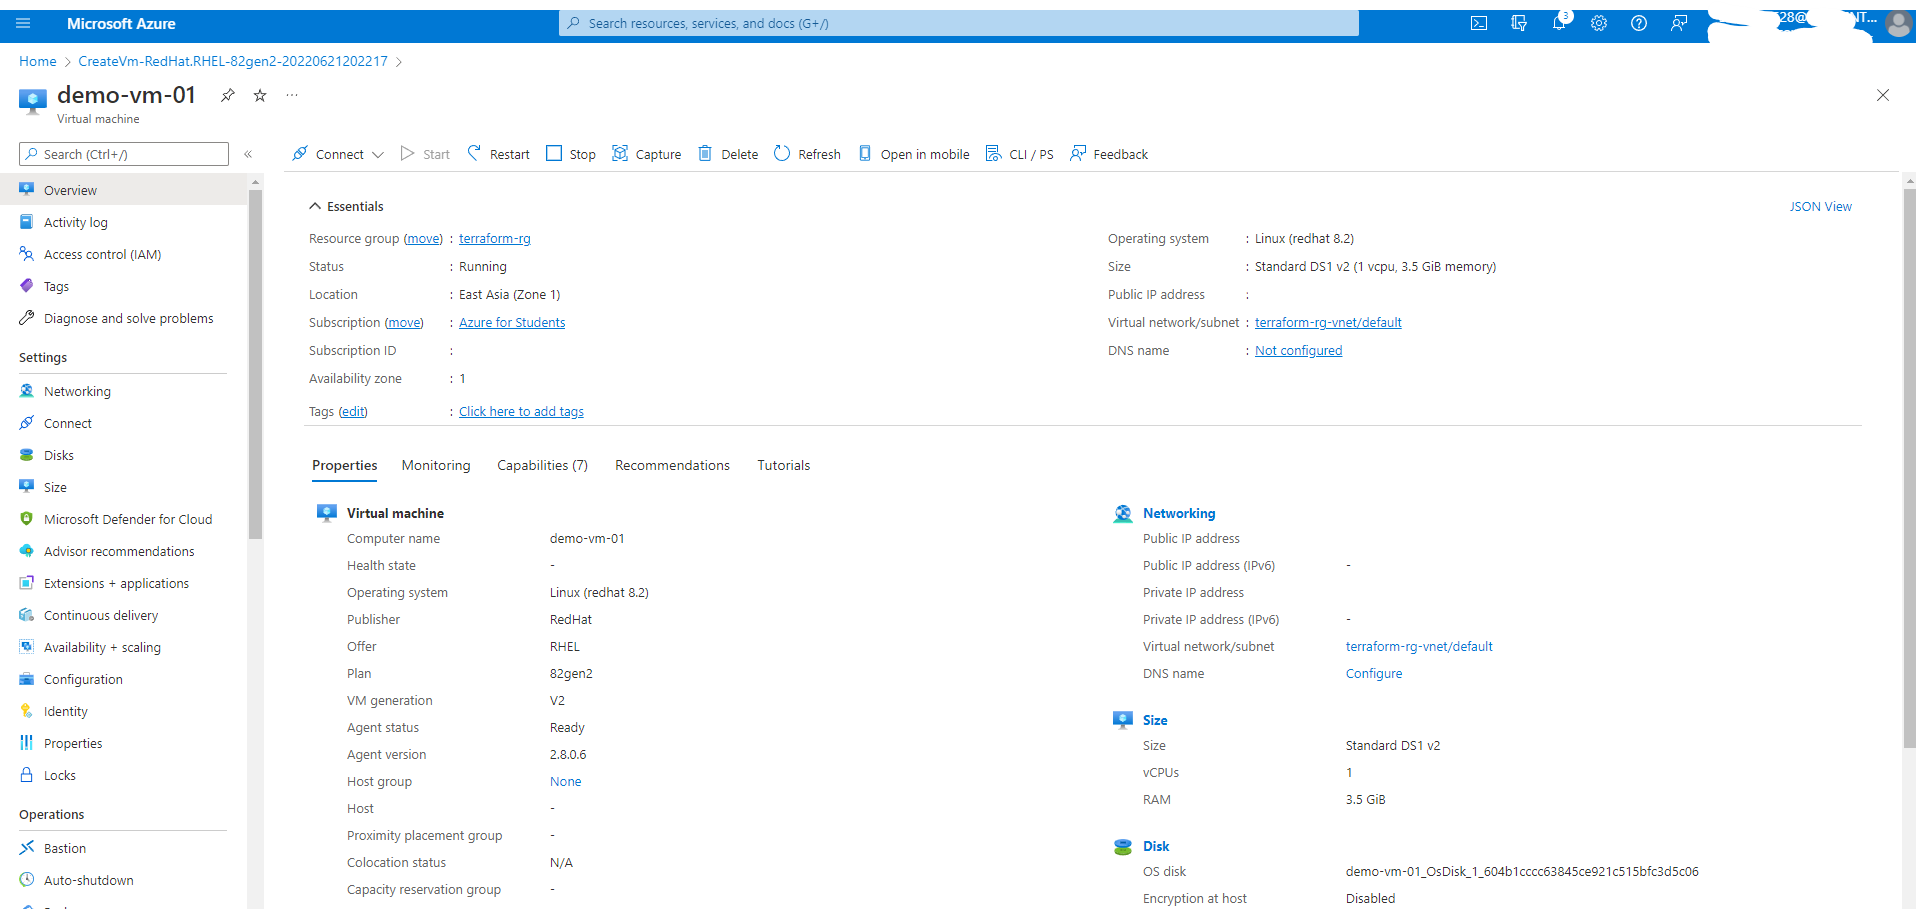Stop the virtual machine
The width and height of the screenshot is (1916, 909).
pos(571,154)
